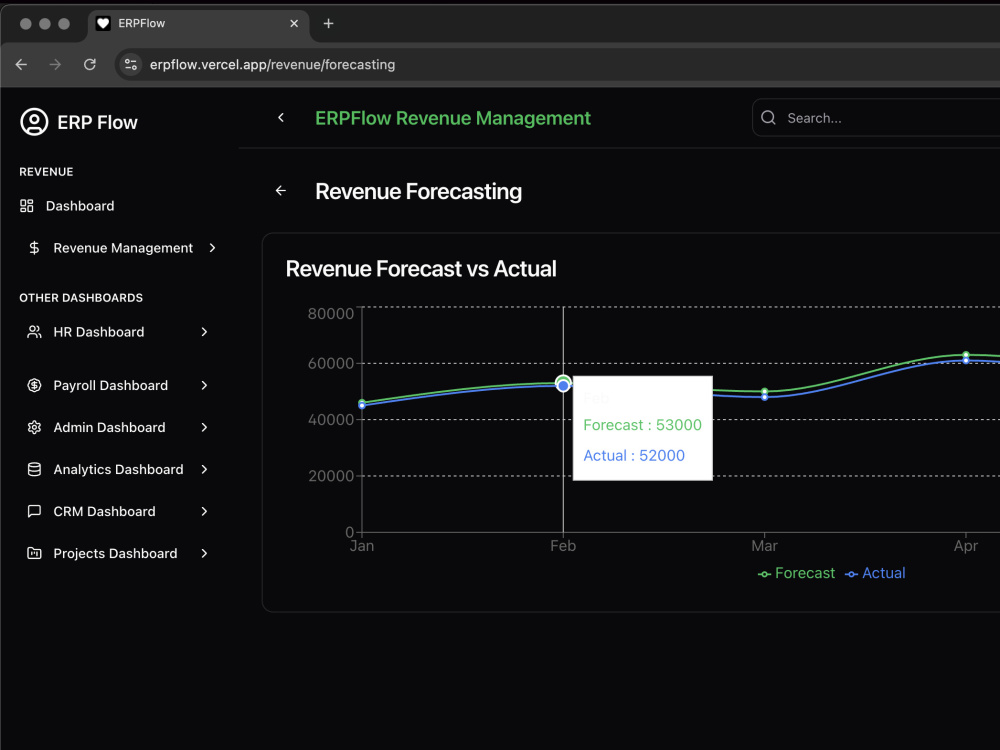The height and width of the screenshot is (750, 1000).
Task: Click the Projects Dashboard folder icon
Action: point(34,554)
